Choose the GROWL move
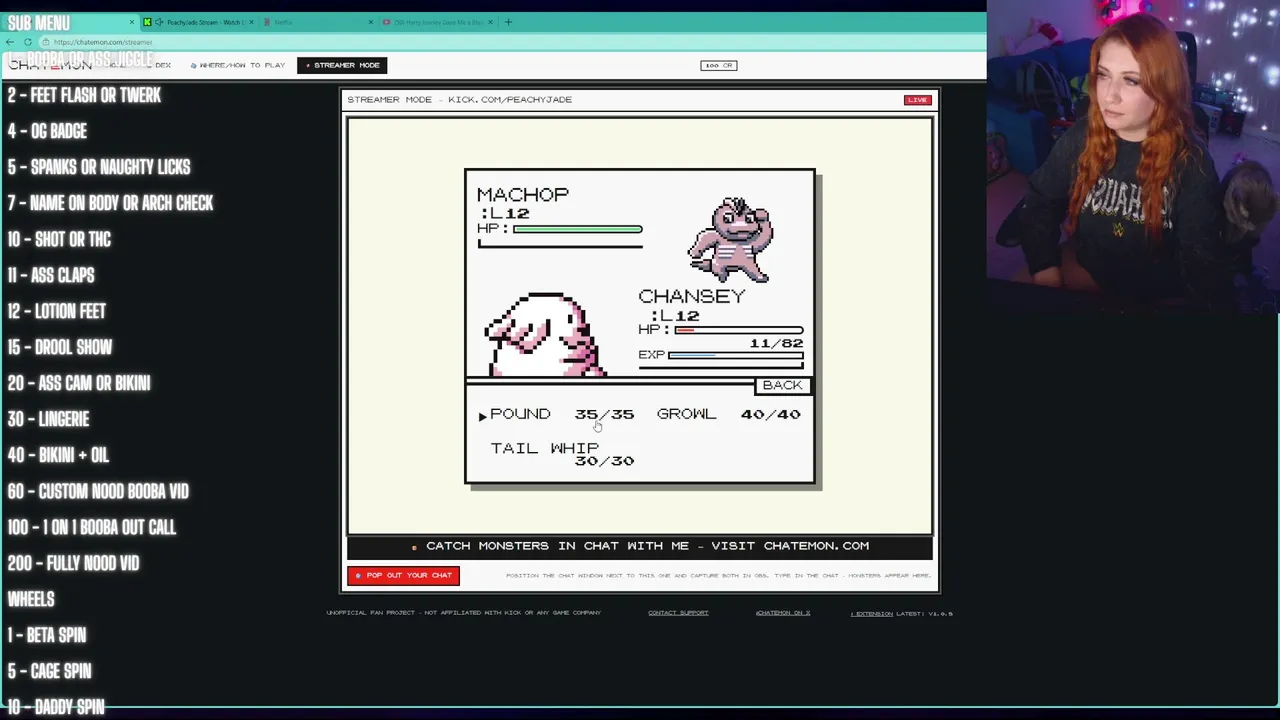1280x720 pixels. click(x=686, y=414)
